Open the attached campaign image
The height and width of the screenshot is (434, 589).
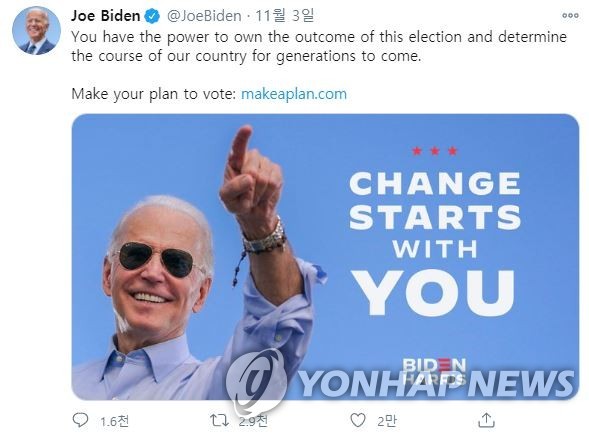[x=325, y=257]
